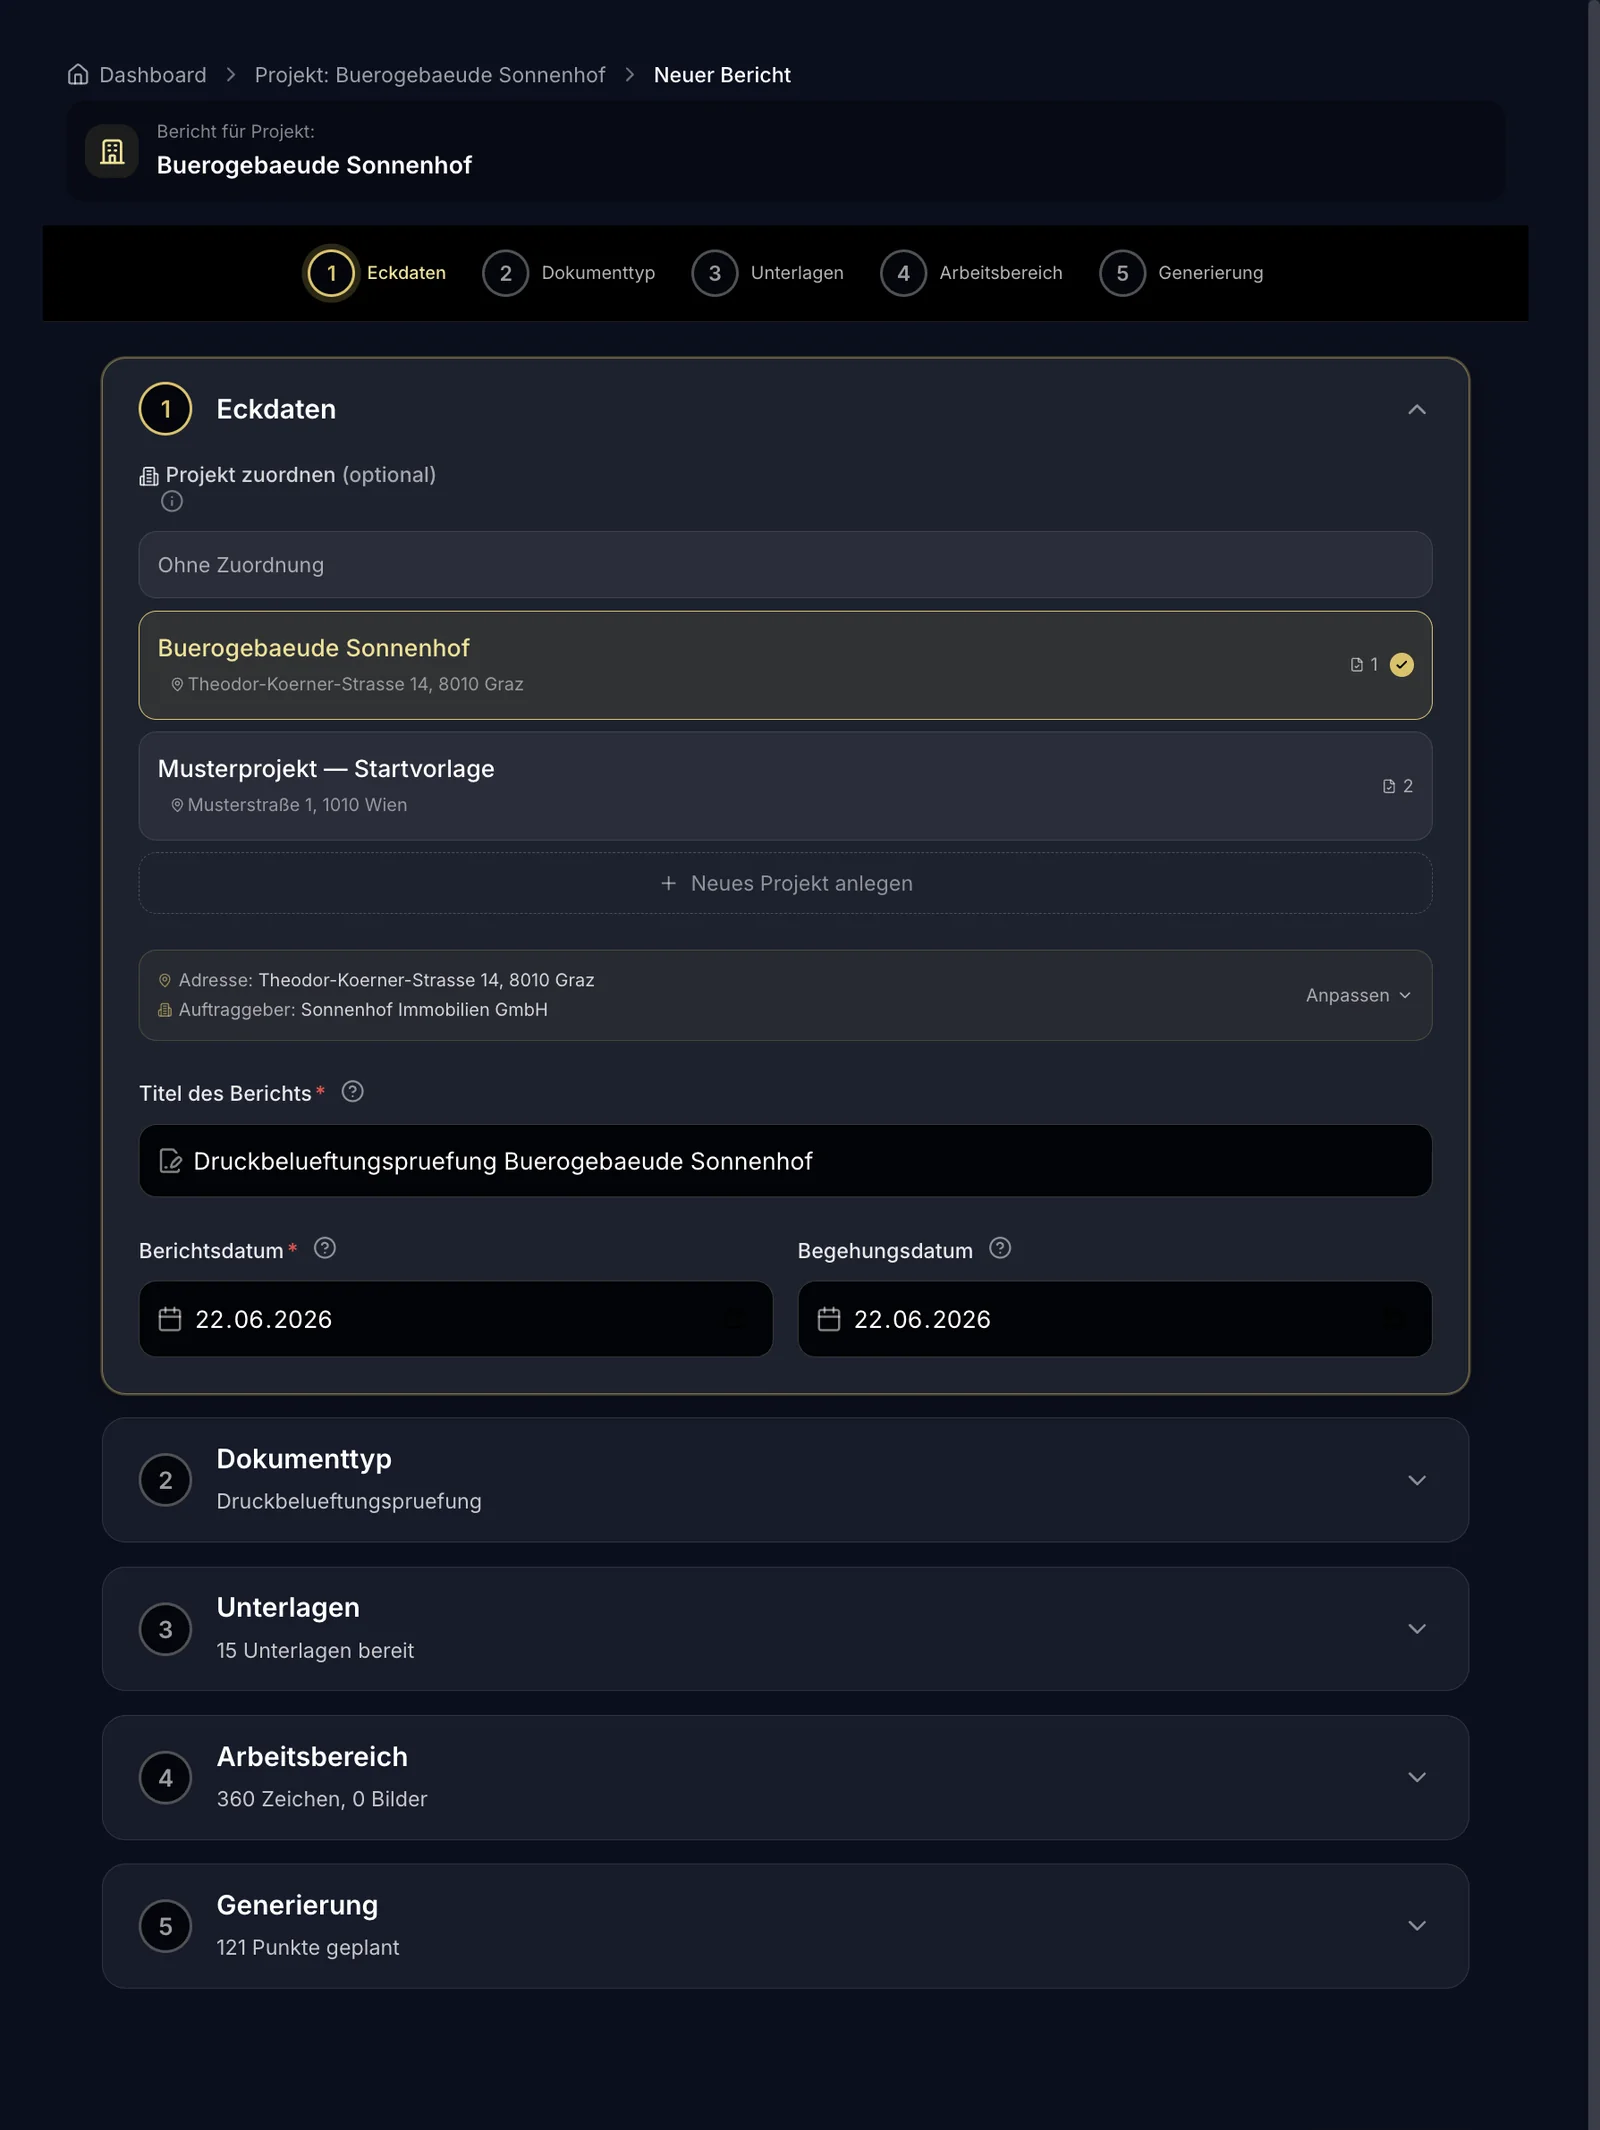This screenshot has width=1600, height=2130.
Task: Click the calendar icon in Begehungsdatum field
Action: point(829,1319)
